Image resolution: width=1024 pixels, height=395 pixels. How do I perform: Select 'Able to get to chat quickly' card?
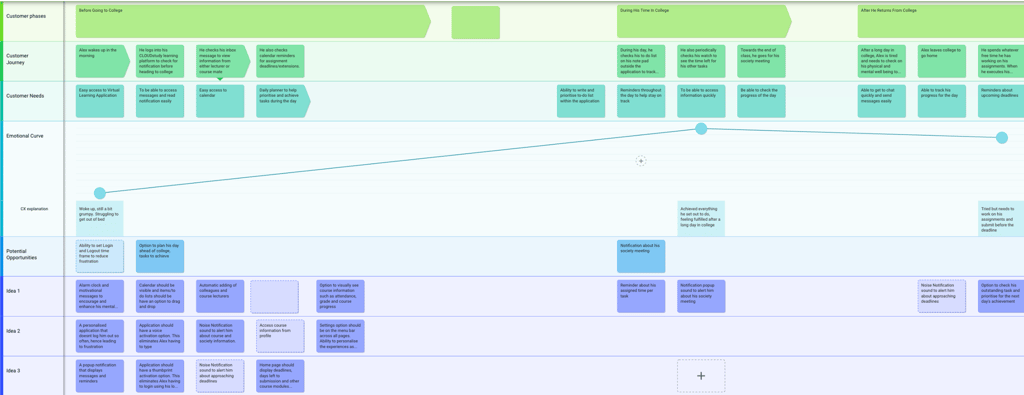(882, 101)
